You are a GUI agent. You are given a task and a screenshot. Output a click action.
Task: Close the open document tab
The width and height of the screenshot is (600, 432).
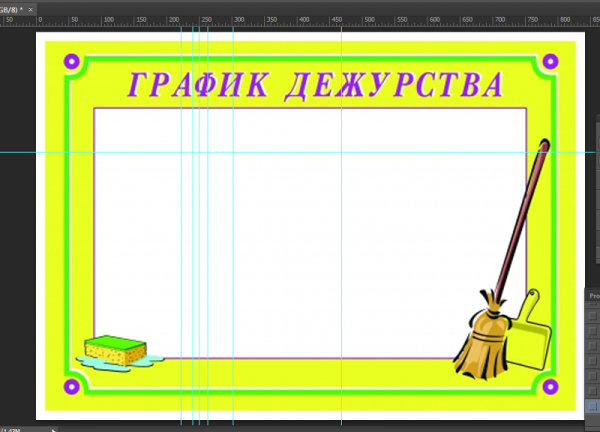pos(30,8)
